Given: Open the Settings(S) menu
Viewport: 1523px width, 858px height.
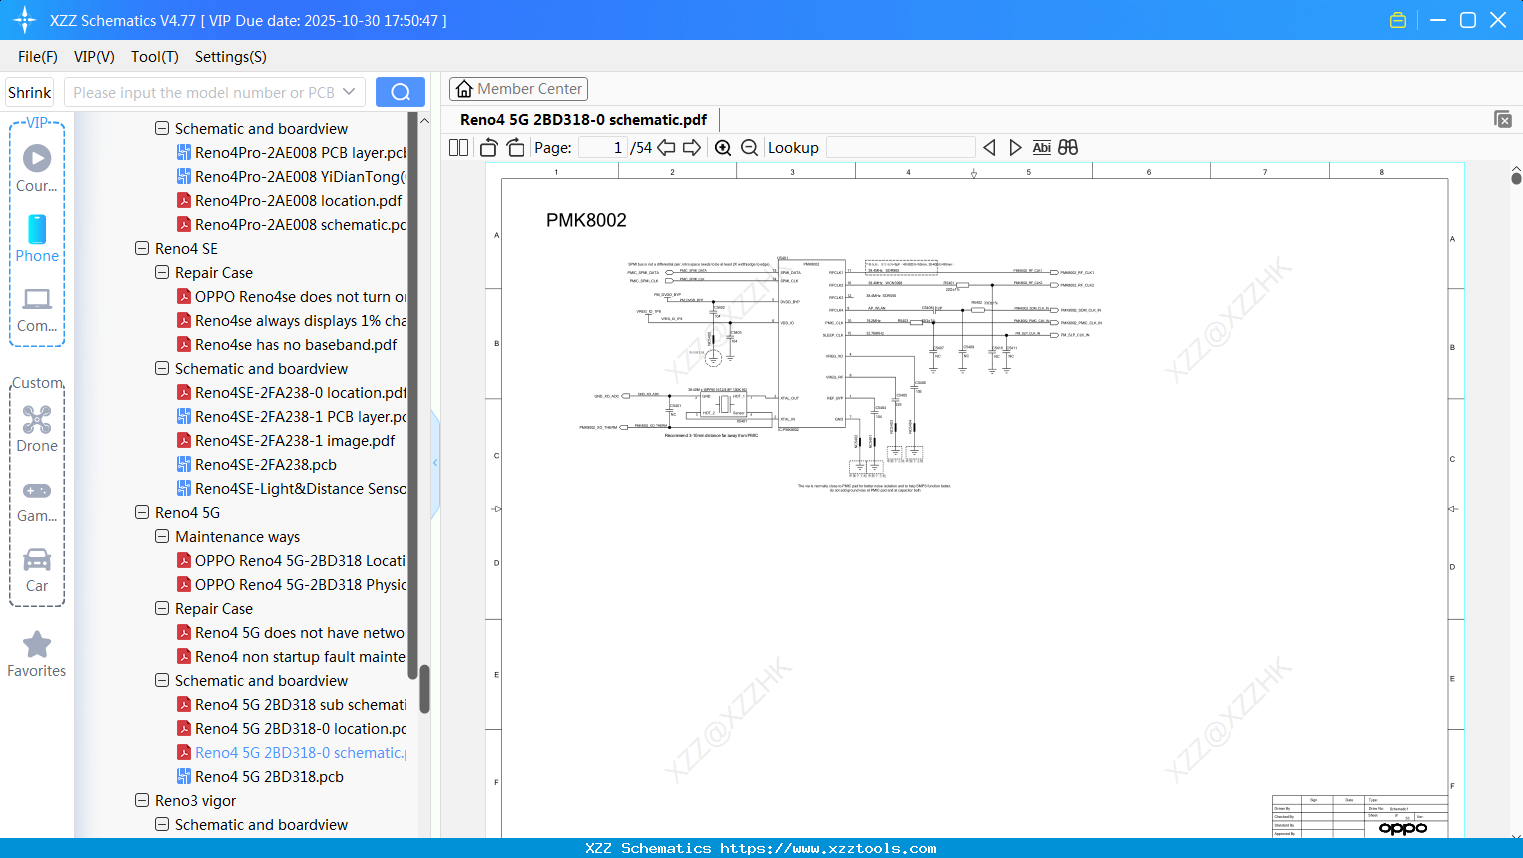Looking at the screenshot, I should pos(231,57).
